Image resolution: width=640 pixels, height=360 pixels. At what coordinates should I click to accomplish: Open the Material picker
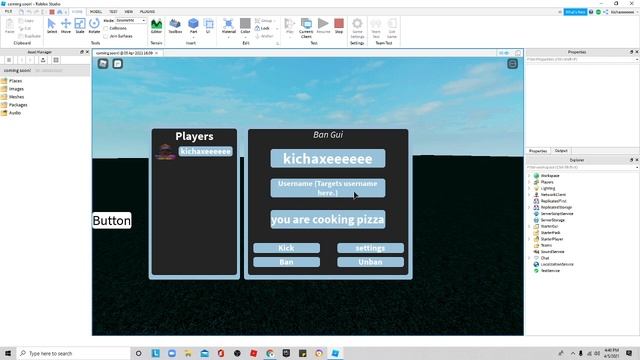[x=229, y=26]
